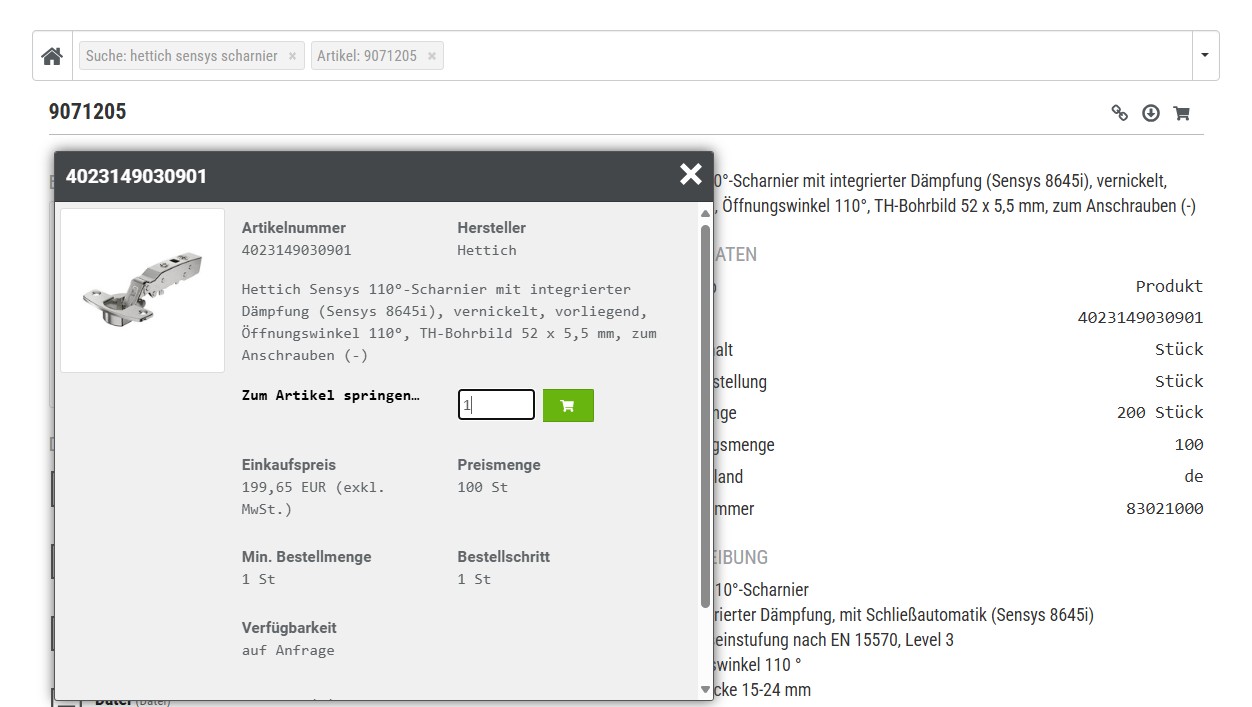
Task: Click the popup scrollbar up arrow
Action: click(x=705, y=213)
